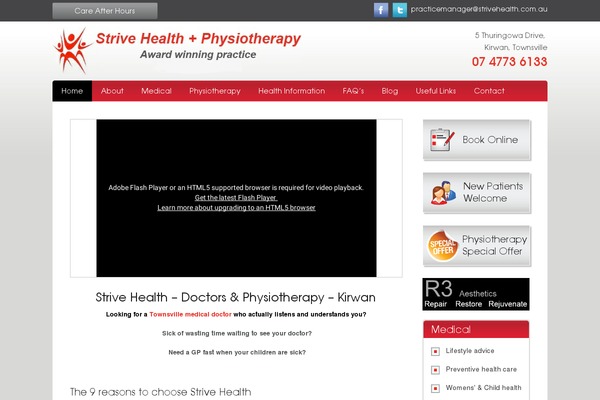The height and width of the screenshot is (400, 600).
Task: Open the FAQ's menu item
Action: (x=353, y=91)
